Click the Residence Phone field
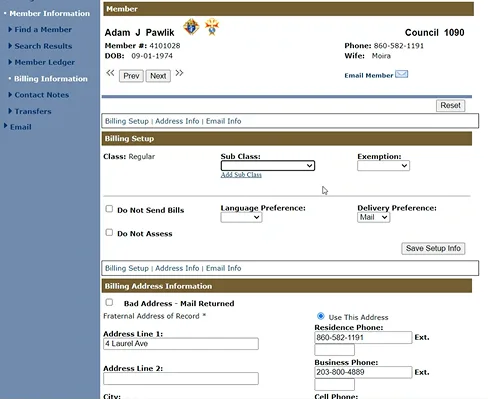 pos(363,337)
